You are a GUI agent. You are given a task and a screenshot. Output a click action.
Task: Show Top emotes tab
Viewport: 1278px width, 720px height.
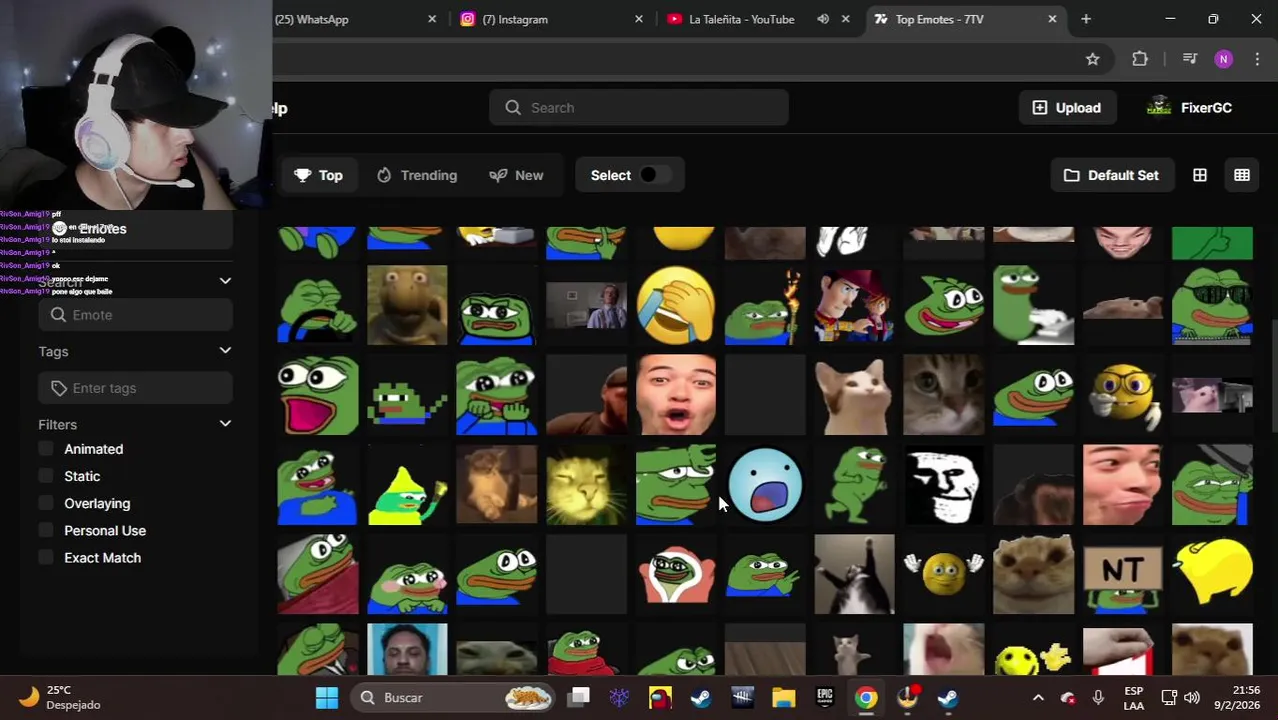[318, 175]
